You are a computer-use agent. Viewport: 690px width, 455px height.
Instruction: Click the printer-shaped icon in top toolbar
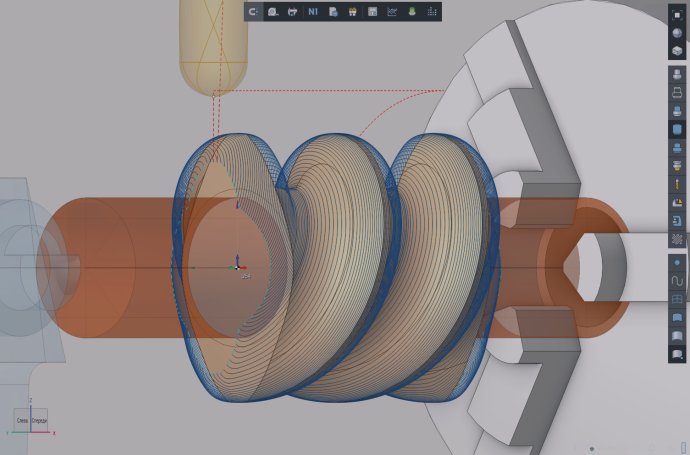[292, 12]
